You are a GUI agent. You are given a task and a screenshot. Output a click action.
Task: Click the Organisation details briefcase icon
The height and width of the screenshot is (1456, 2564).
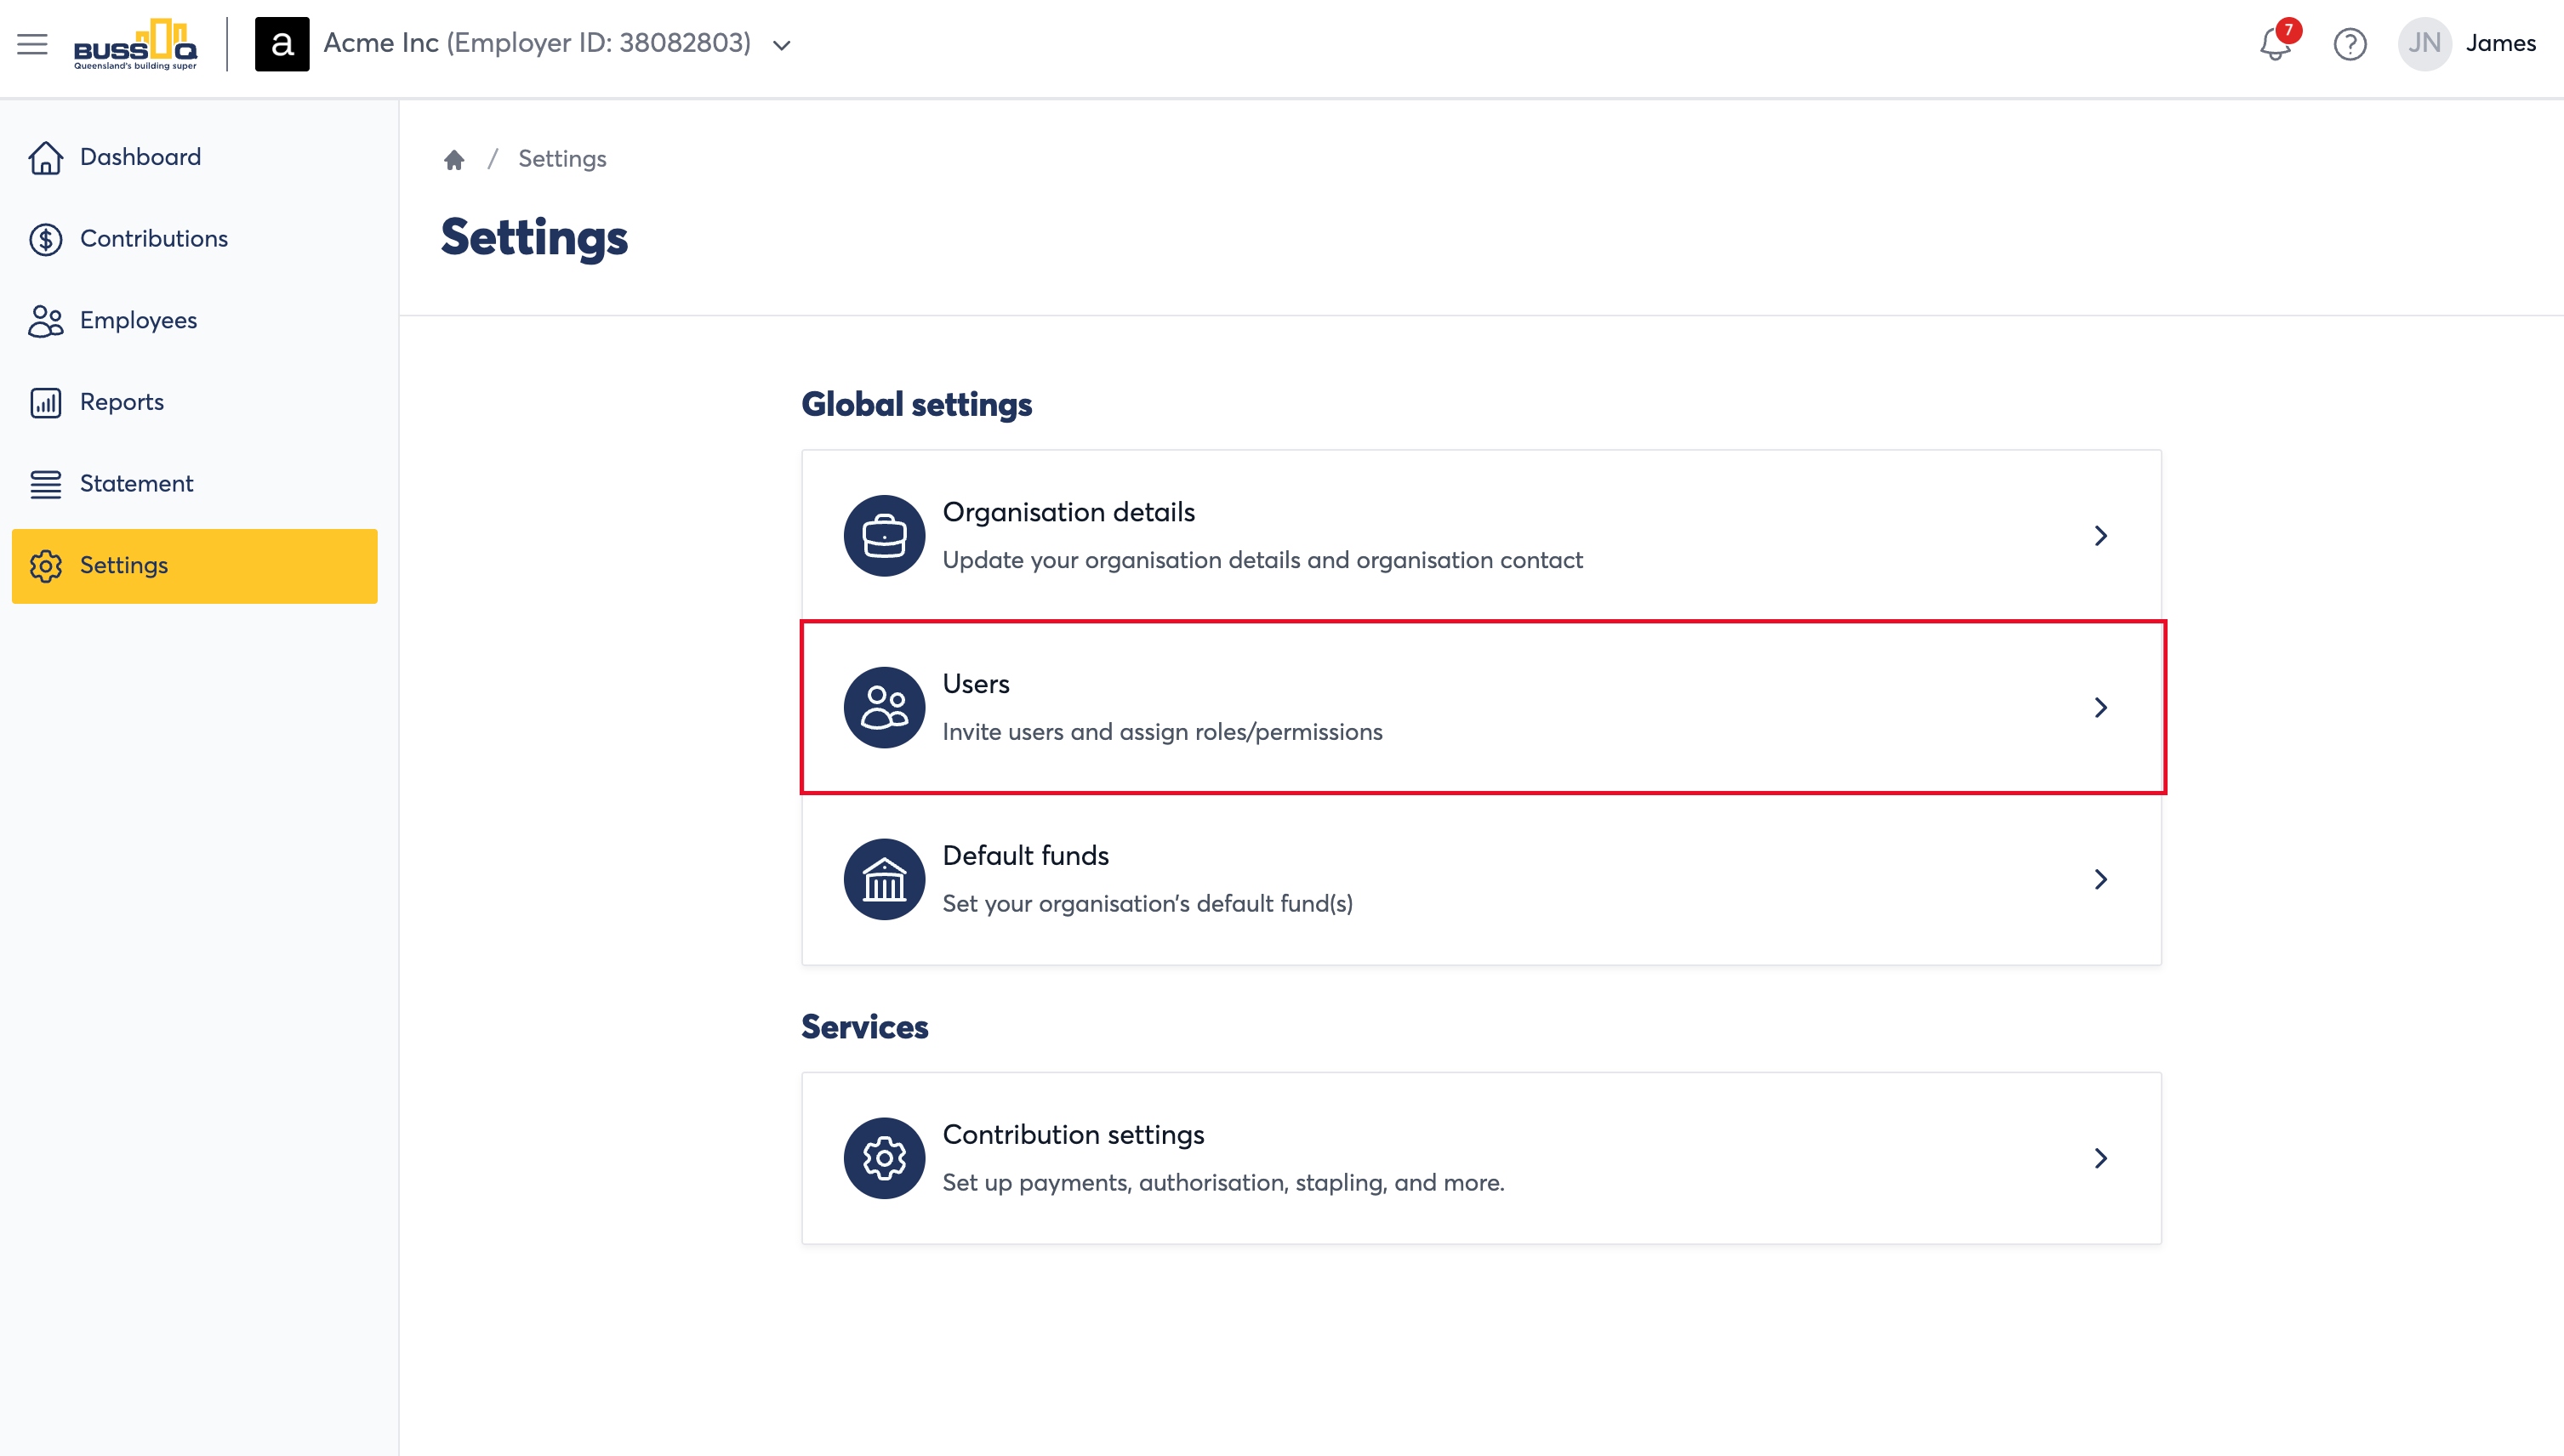(884, 536)
